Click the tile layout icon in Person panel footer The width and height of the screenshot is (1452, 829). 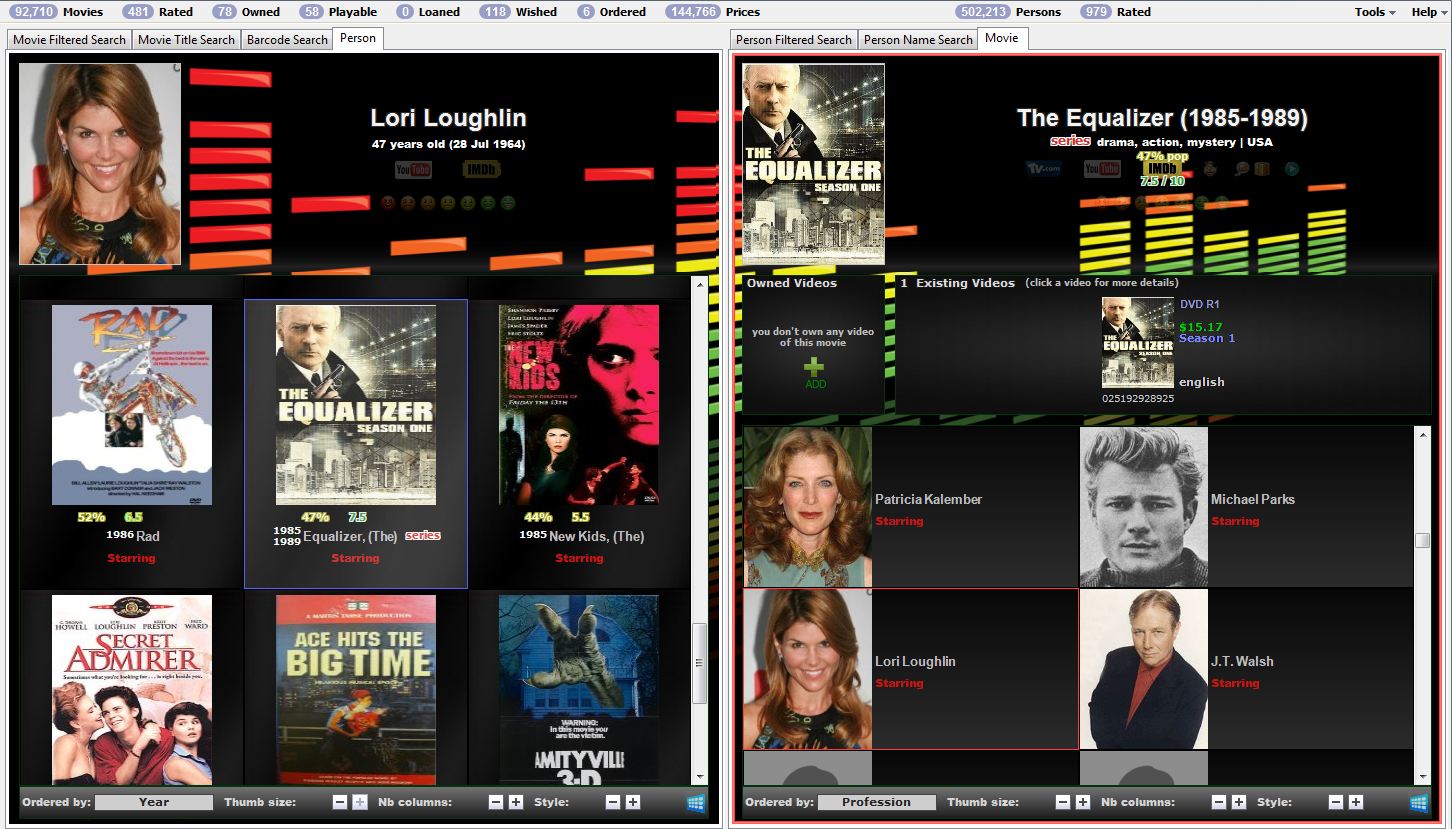point(696,802)
